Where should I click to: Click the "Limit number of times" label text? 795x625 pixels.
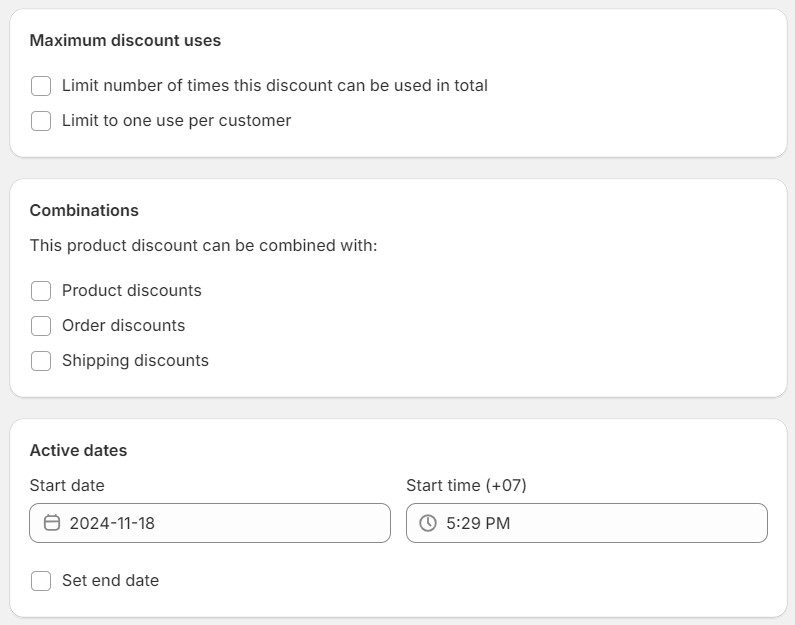click(275, 86)
